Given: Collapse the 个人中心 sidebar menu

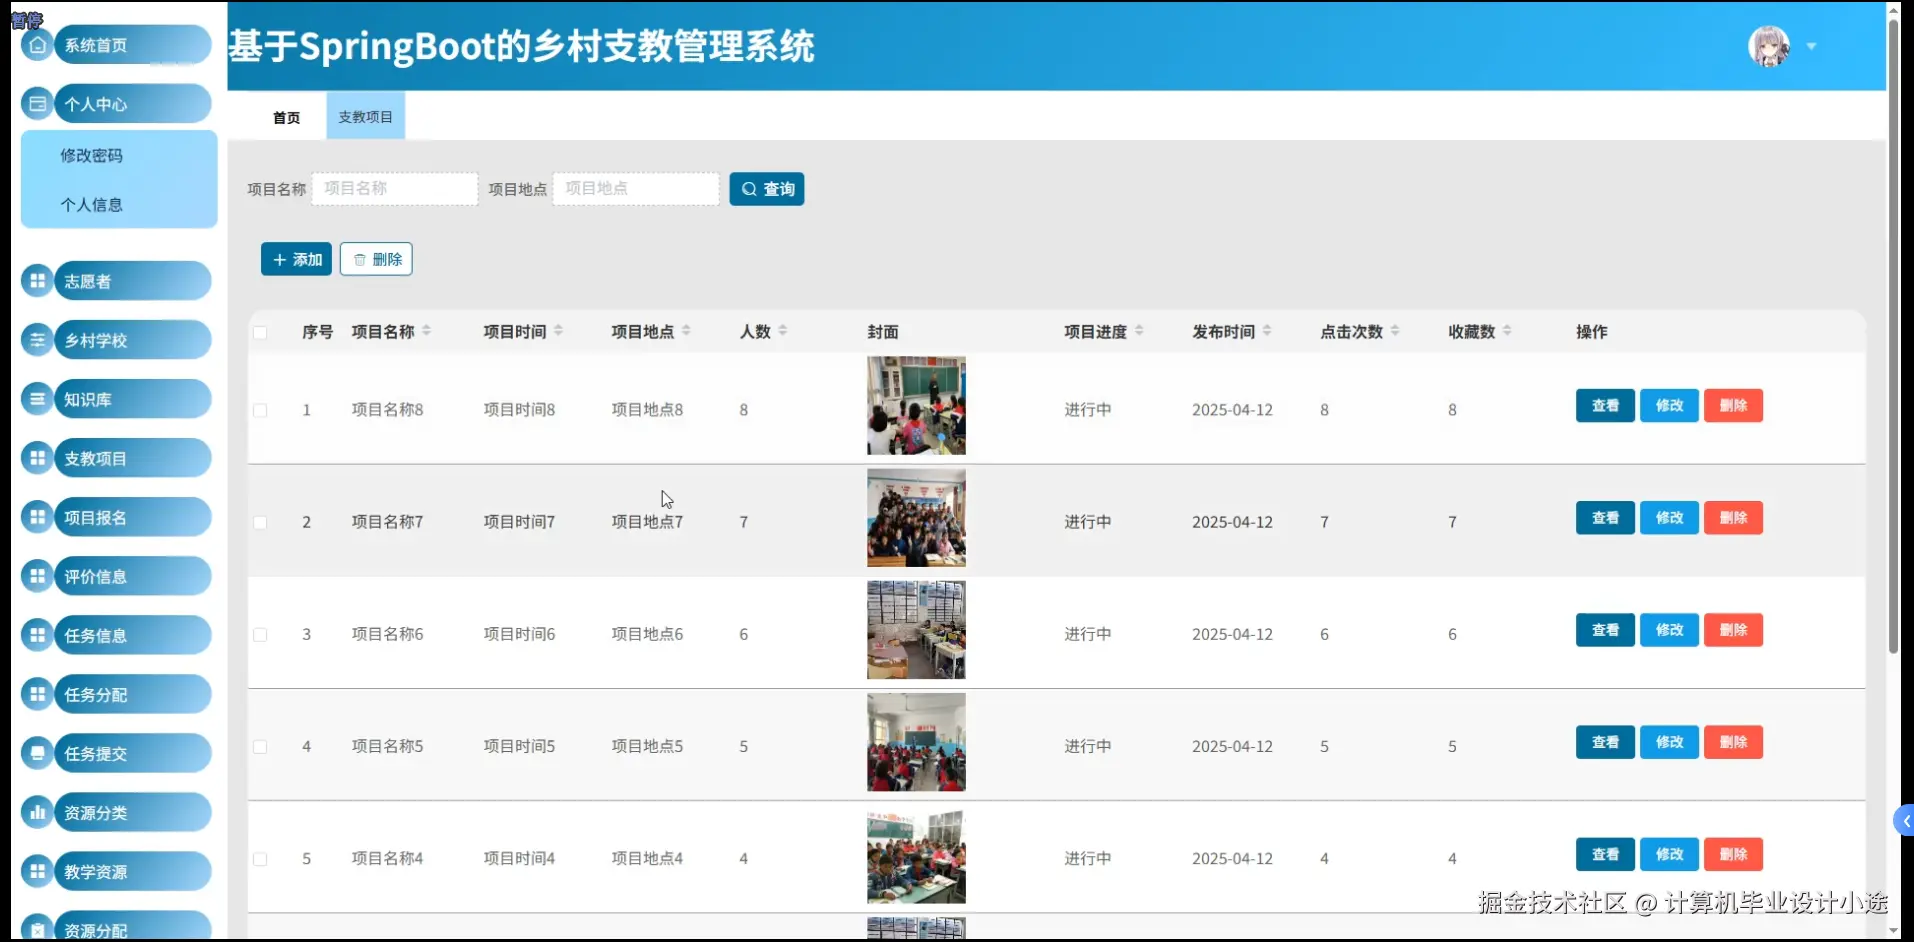Looking at the screenshot, I should point(133,104).
